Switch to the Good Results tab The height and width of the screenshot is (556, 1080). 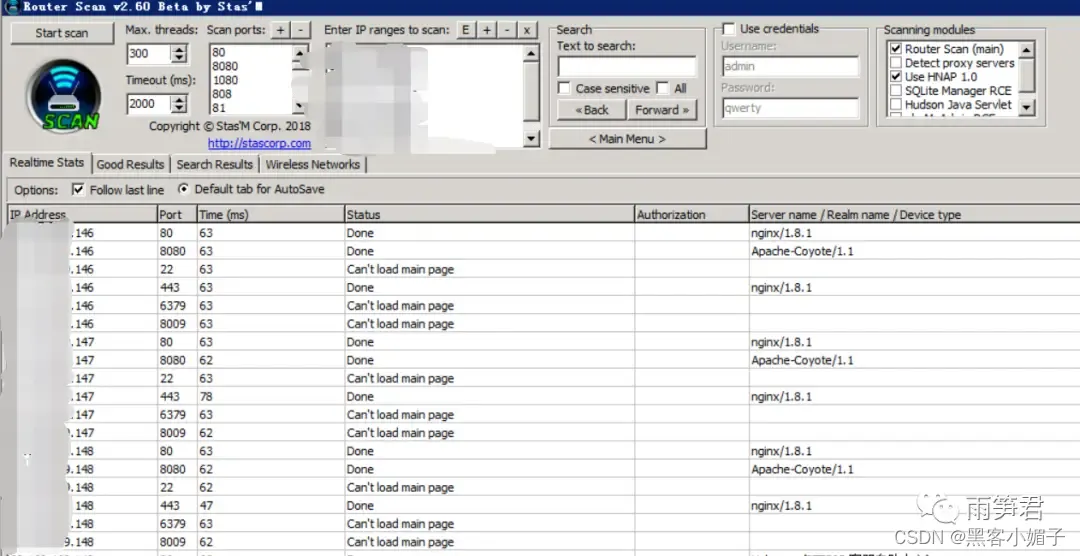click(x=130, y=165)
